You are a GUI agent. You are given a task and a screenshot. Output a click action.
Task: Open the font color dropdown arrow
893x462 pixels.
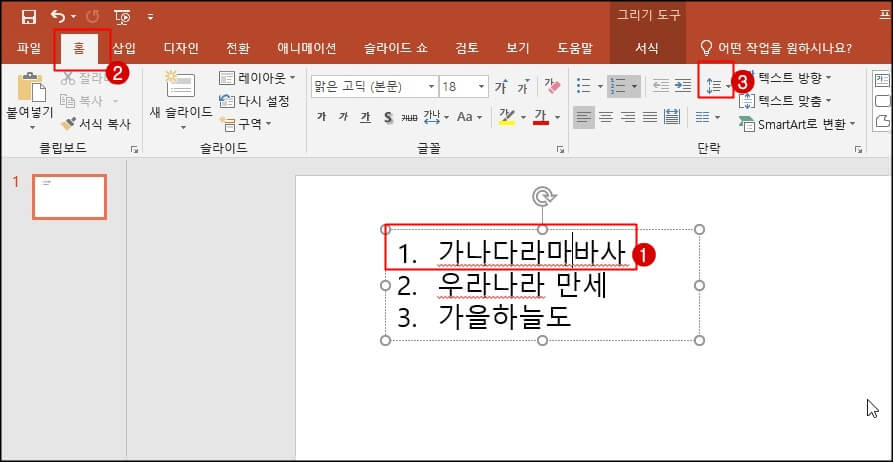pyautogui.click(x=557, y=117)
